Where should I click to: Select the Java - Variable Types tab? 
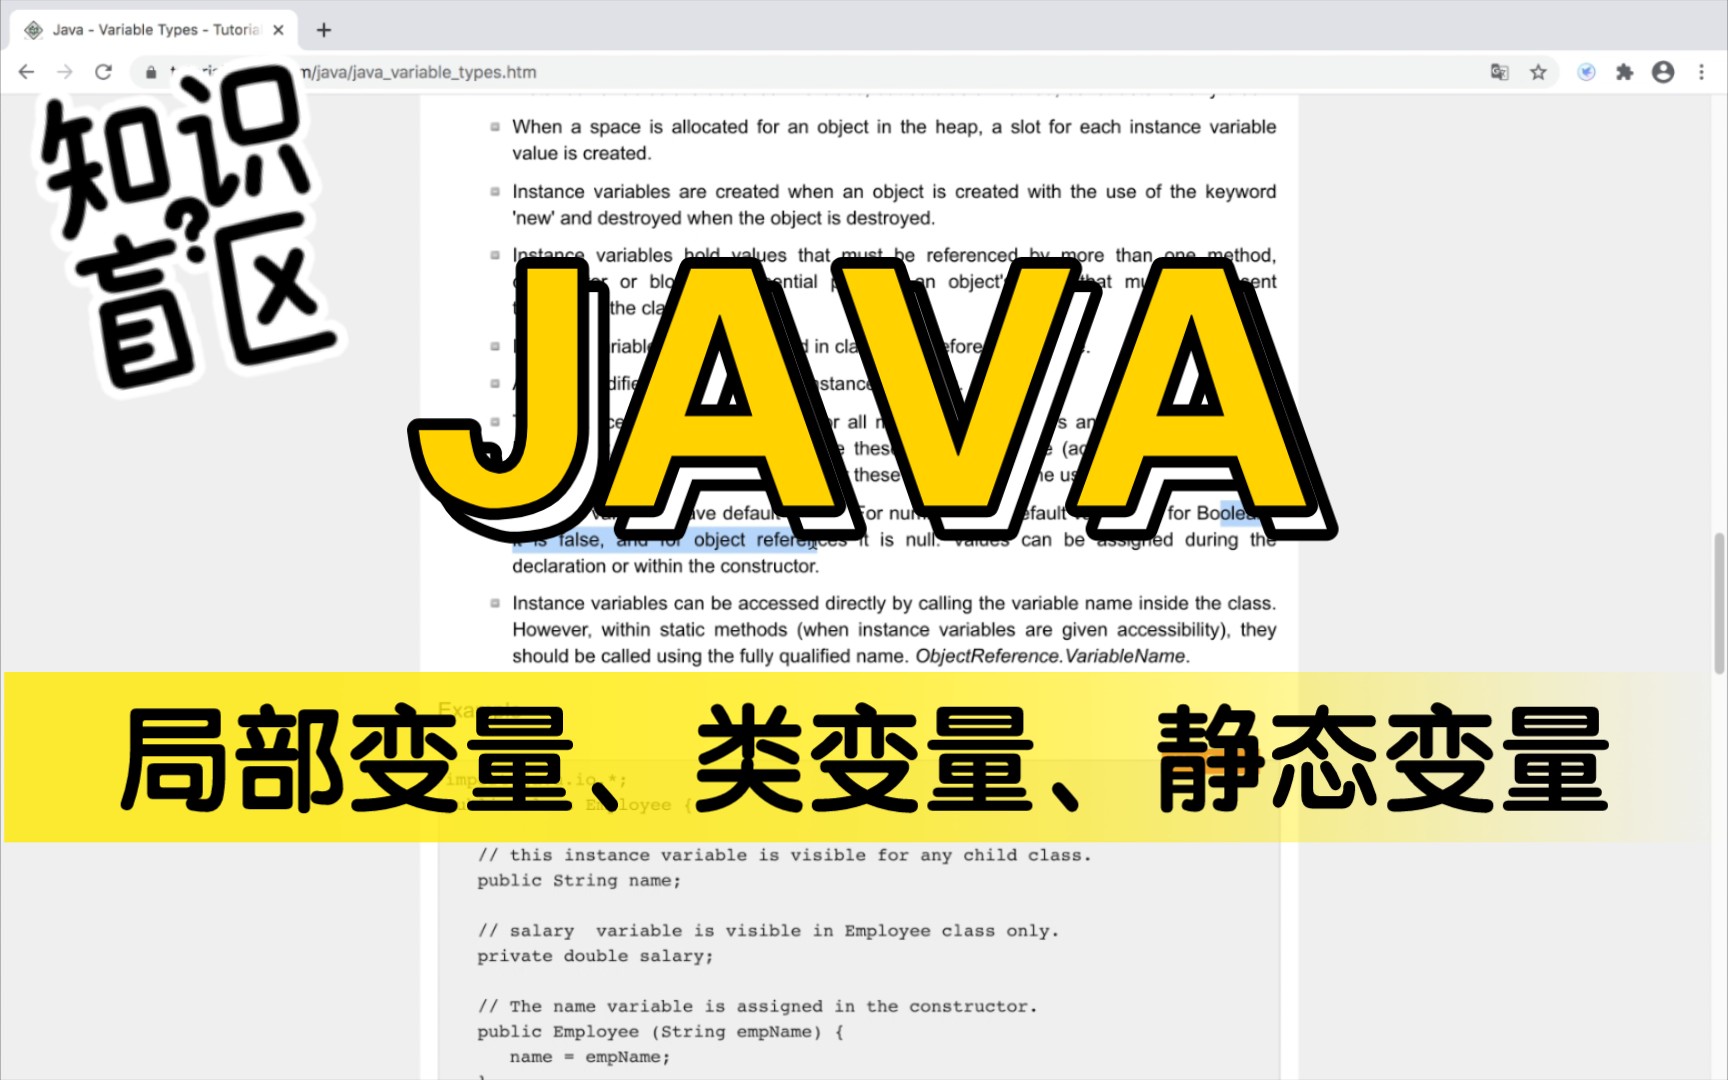pos(154,30)
